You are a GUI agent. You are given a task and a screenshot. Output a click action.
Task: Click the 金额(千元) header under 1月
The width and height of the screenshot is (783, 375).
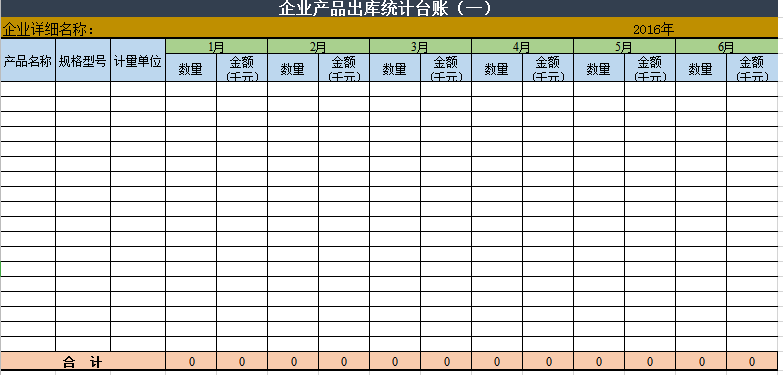click(x=242, y=68)
